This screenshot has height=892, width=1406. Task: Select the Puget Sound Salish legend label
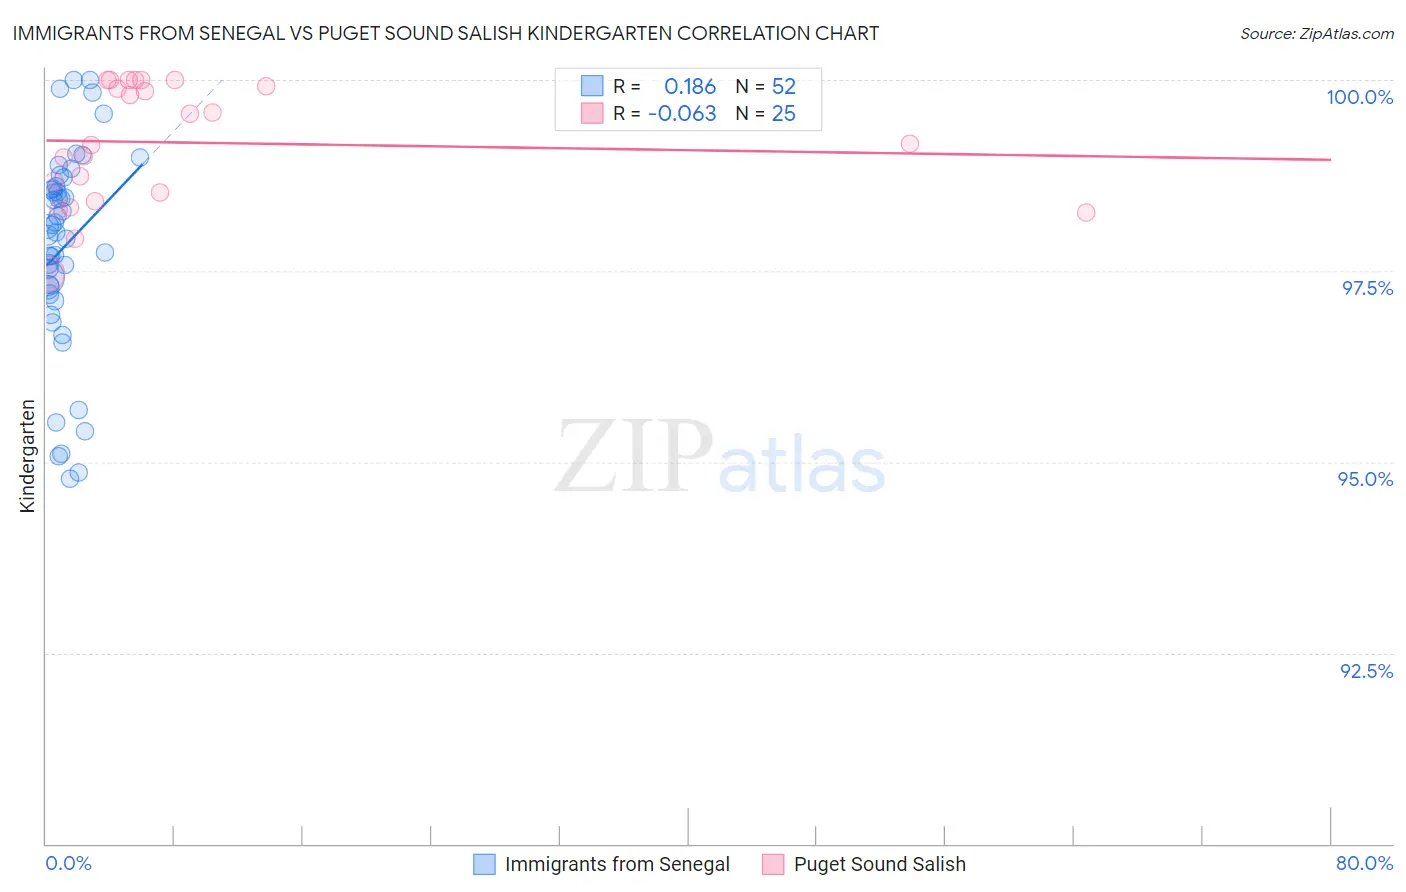pos(880,864)
